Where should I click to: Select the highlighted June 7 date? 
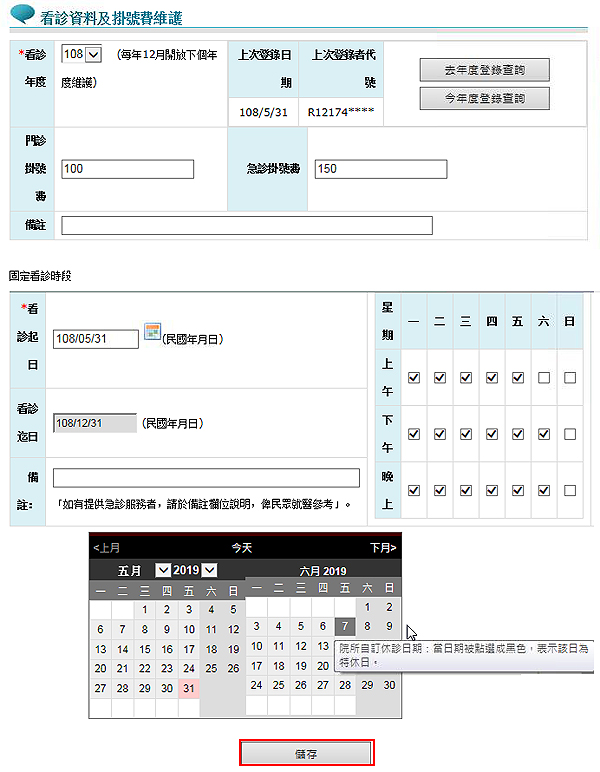click(344, 627)
